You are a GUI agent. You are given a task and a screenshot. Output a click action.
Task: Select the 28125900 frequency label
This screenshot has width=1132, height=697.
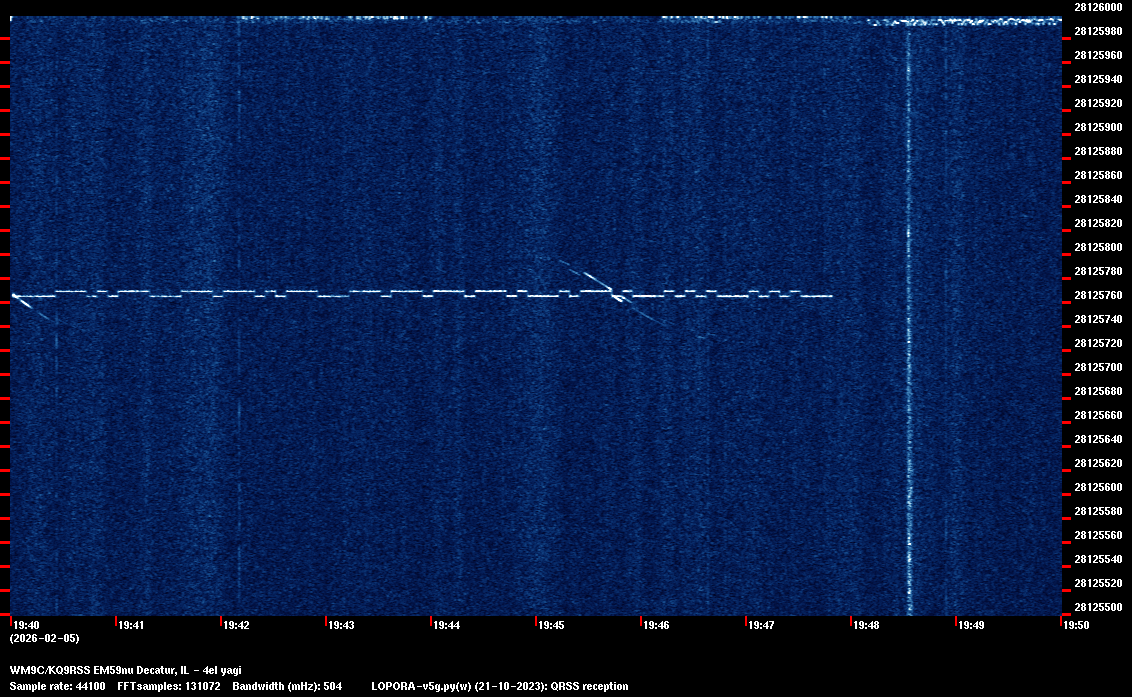point(1097,127)
